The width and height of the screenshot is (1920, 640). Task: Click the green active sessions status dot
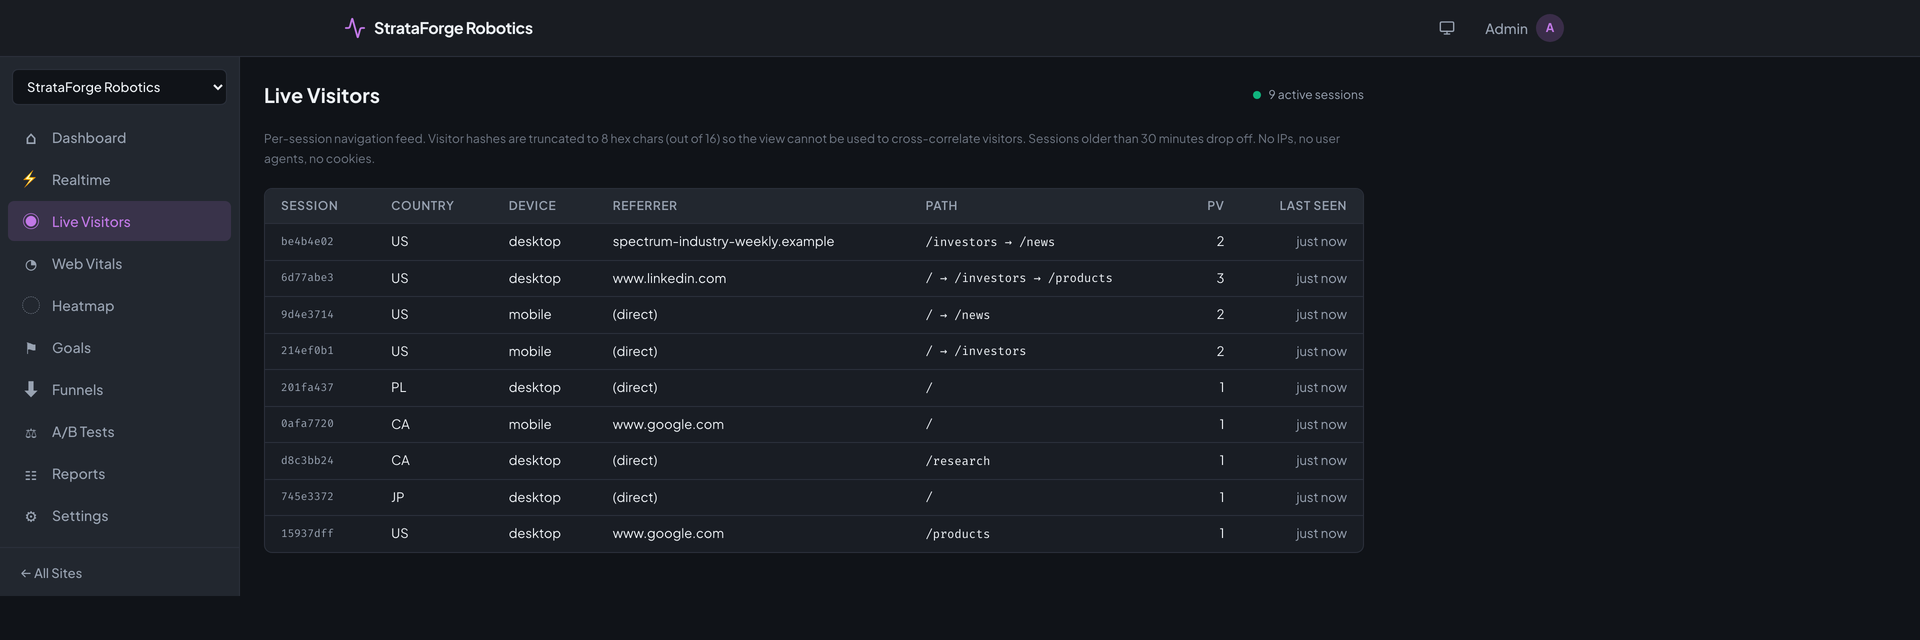1257,95
